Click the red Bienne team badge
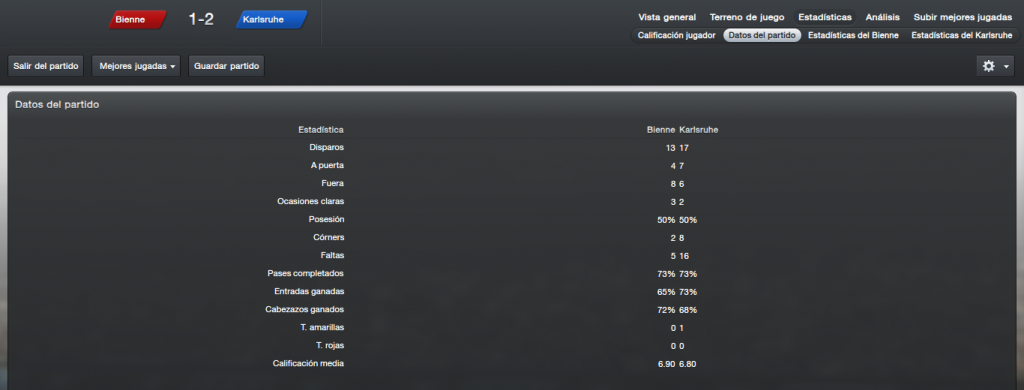Viewport: 1024px width, 390px height. 138,20
